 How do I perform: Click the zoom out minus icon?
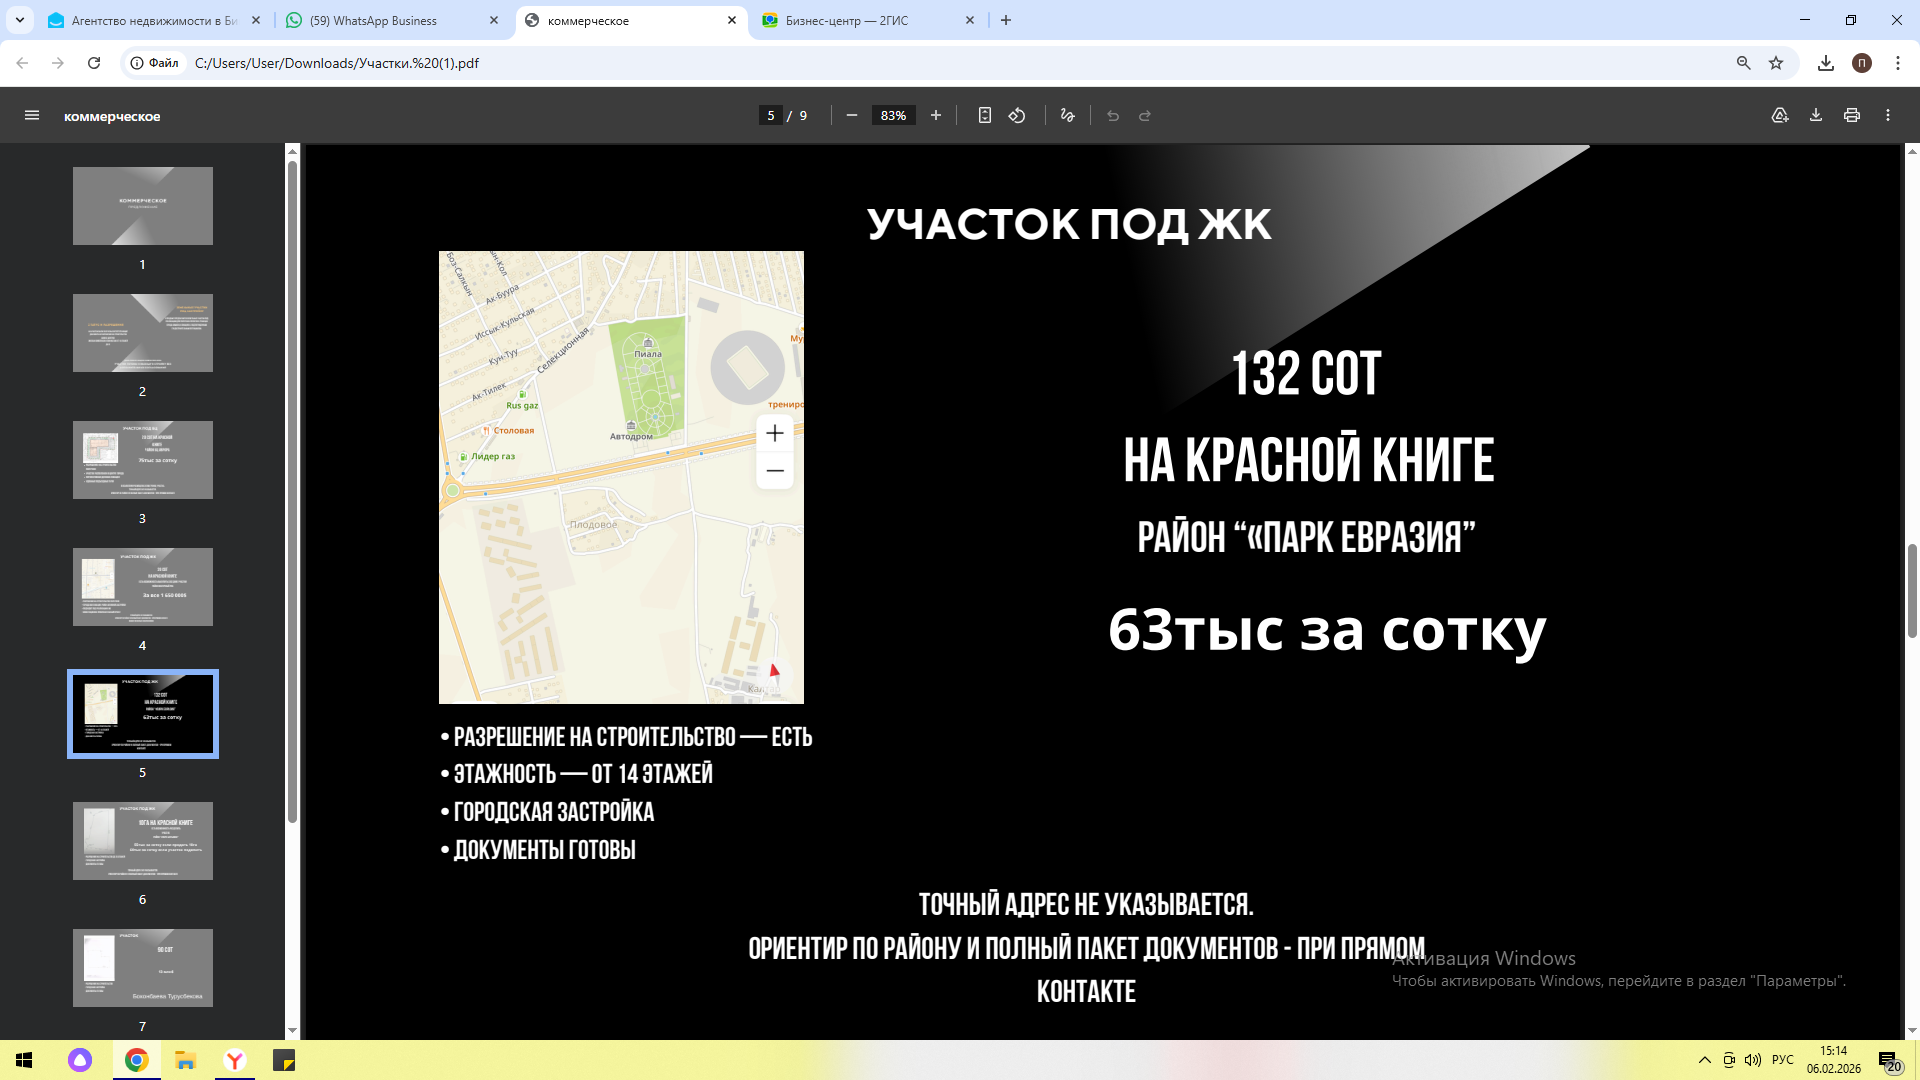point(852,116)
